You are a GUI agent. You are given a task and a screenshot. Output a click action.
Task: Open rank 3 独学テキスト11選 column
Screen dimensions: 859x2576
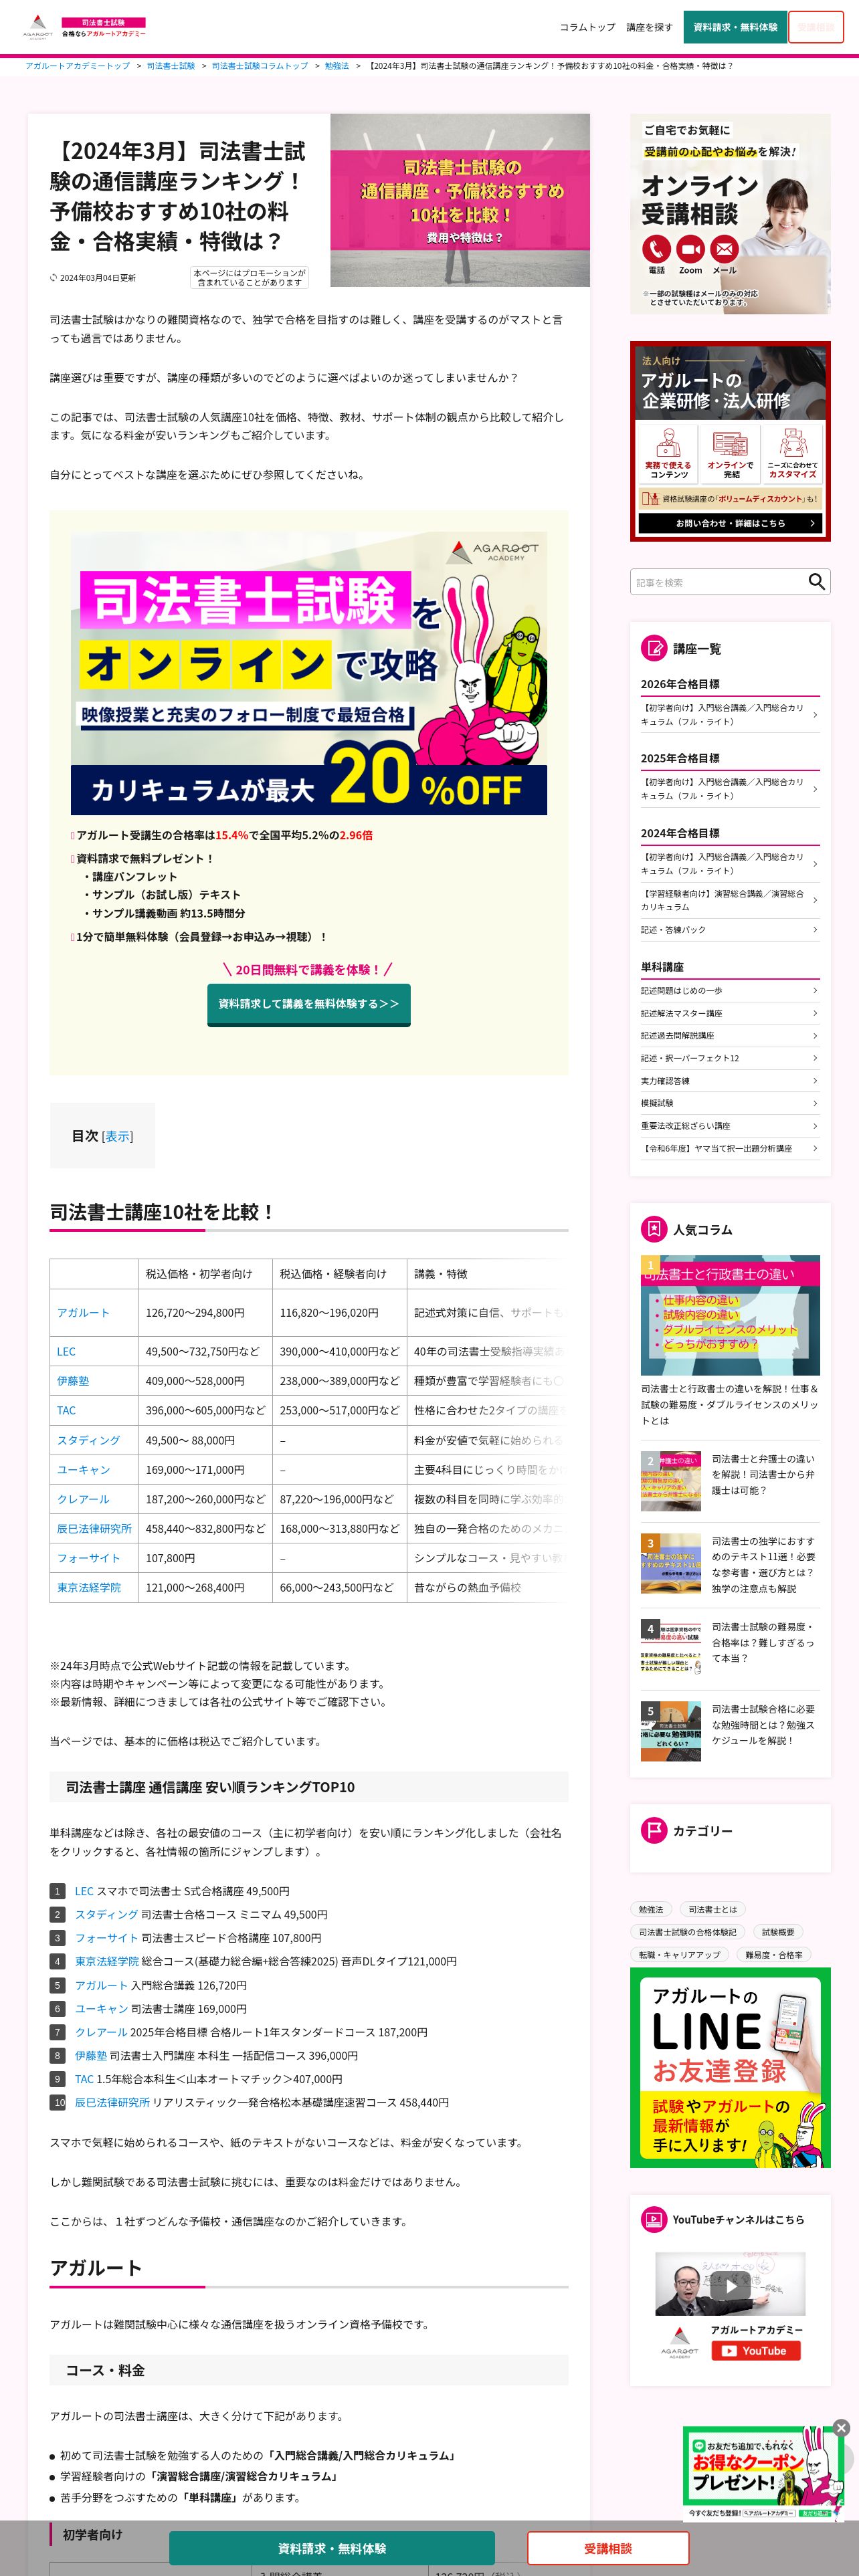[730, 1564]
